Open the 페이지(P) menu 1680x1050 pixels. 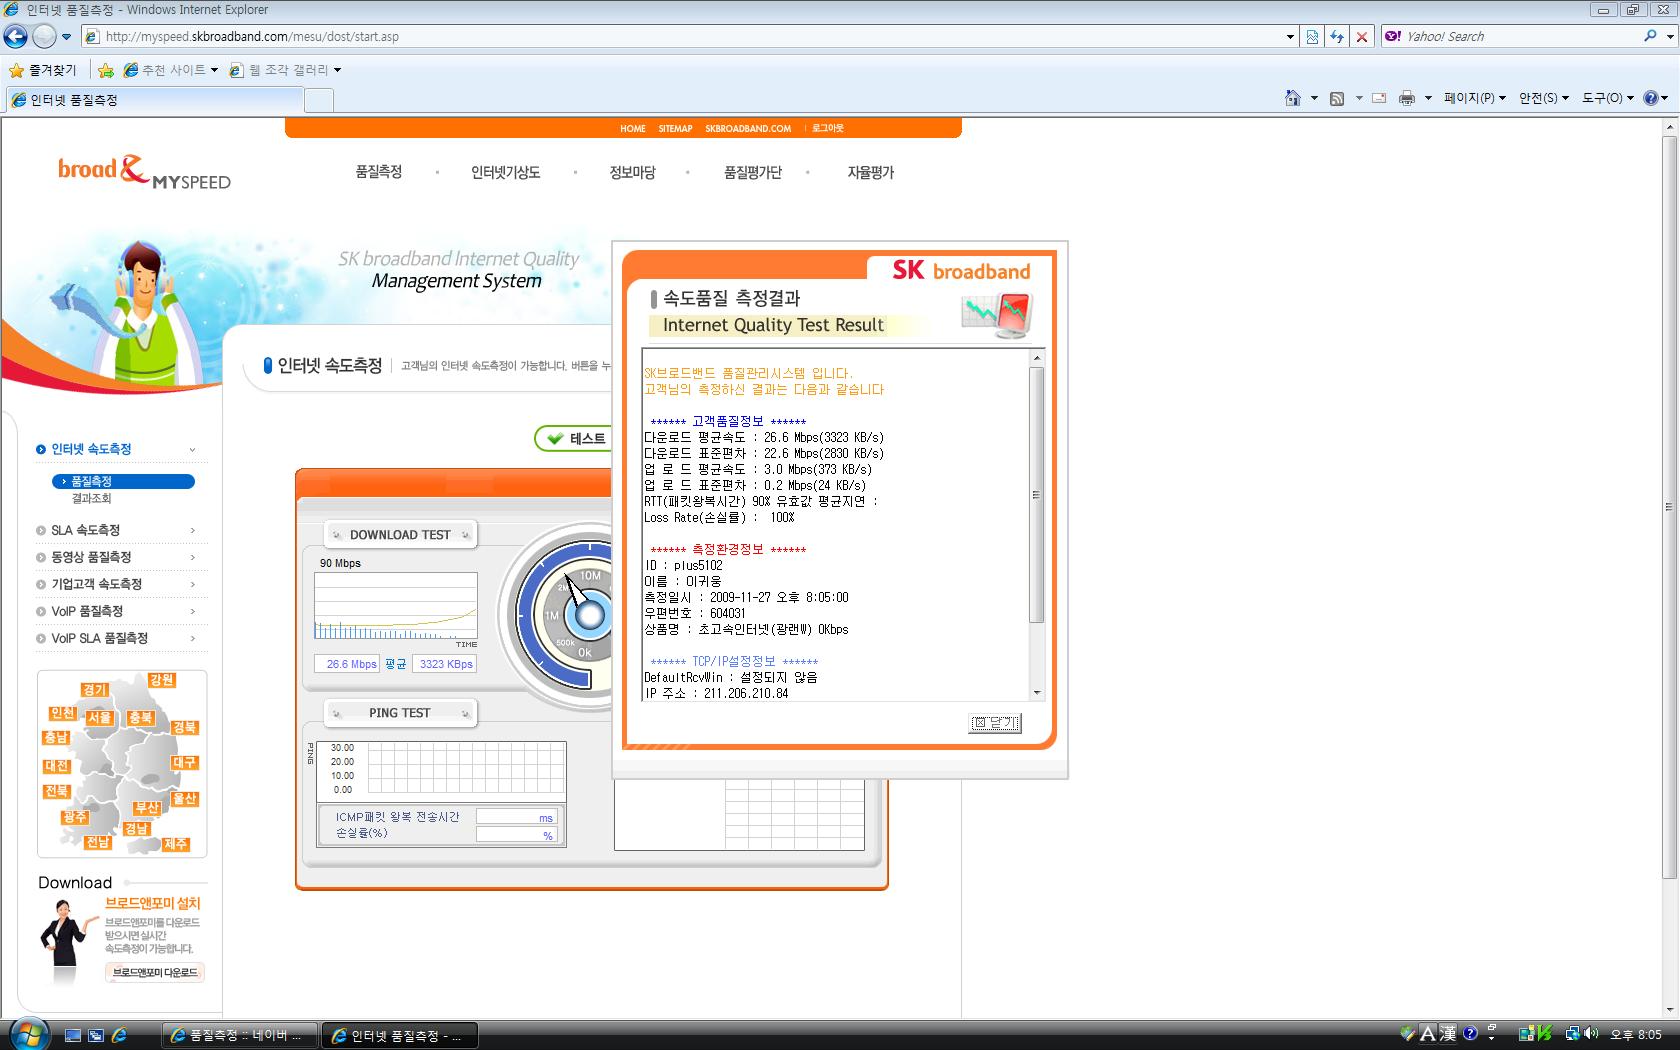1474,98
